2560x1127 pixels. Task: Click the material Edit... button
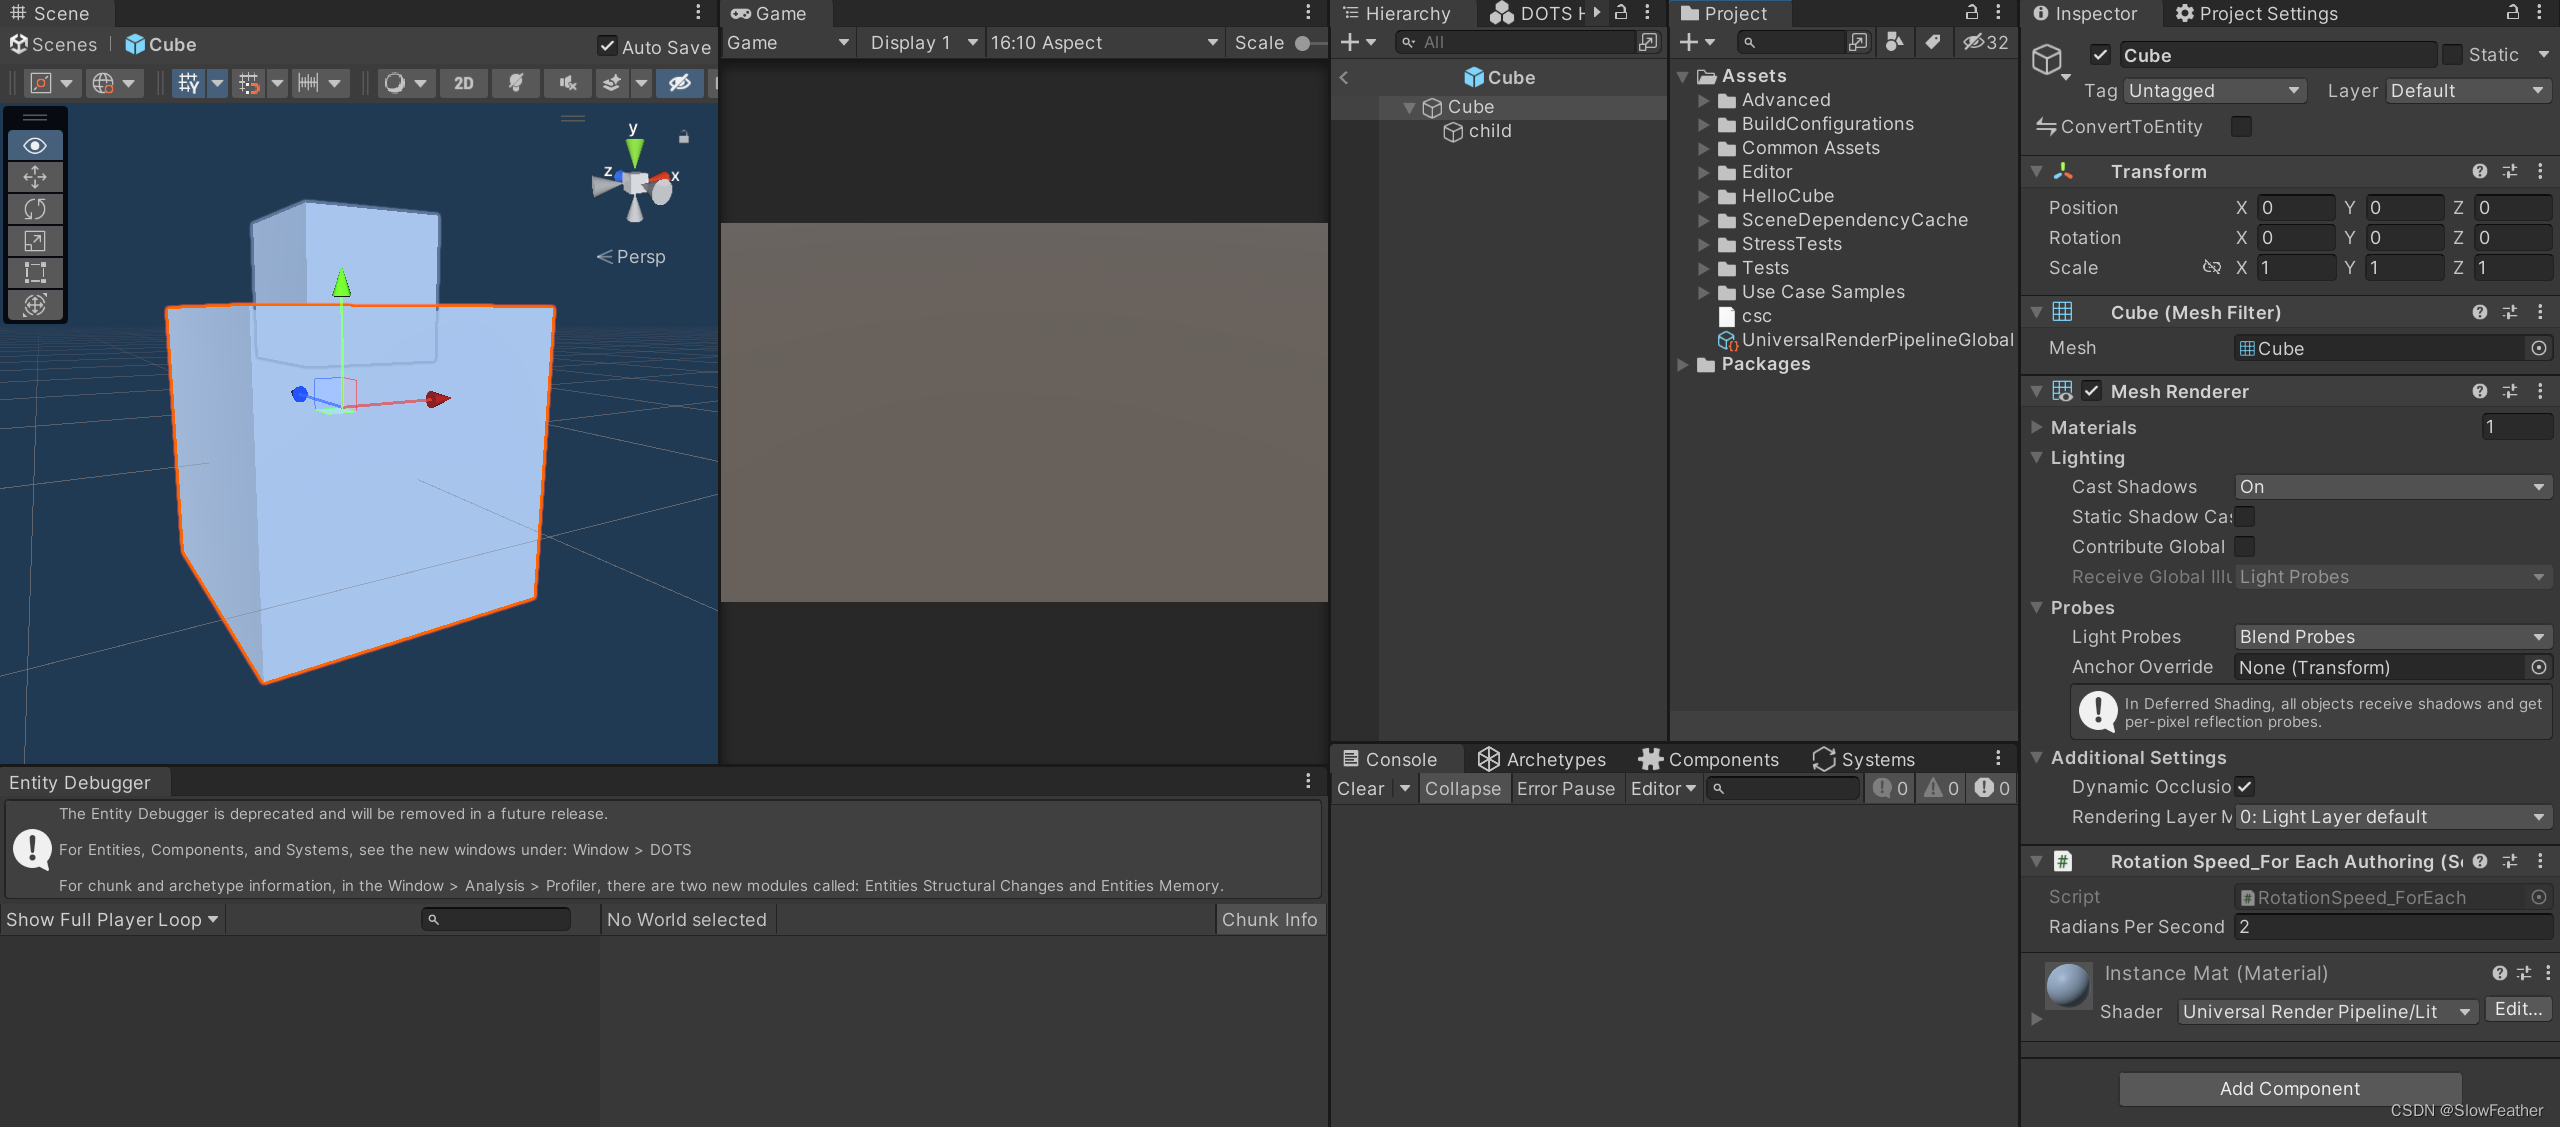[2518, 1010]
